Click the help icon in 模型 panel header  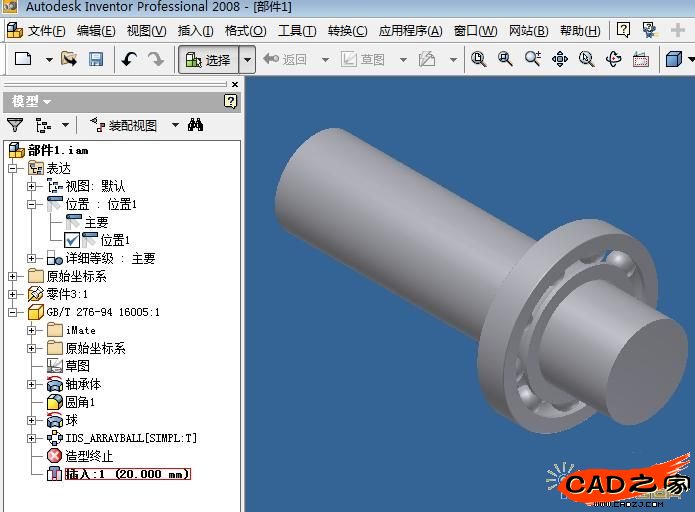(x=230, y=102)
